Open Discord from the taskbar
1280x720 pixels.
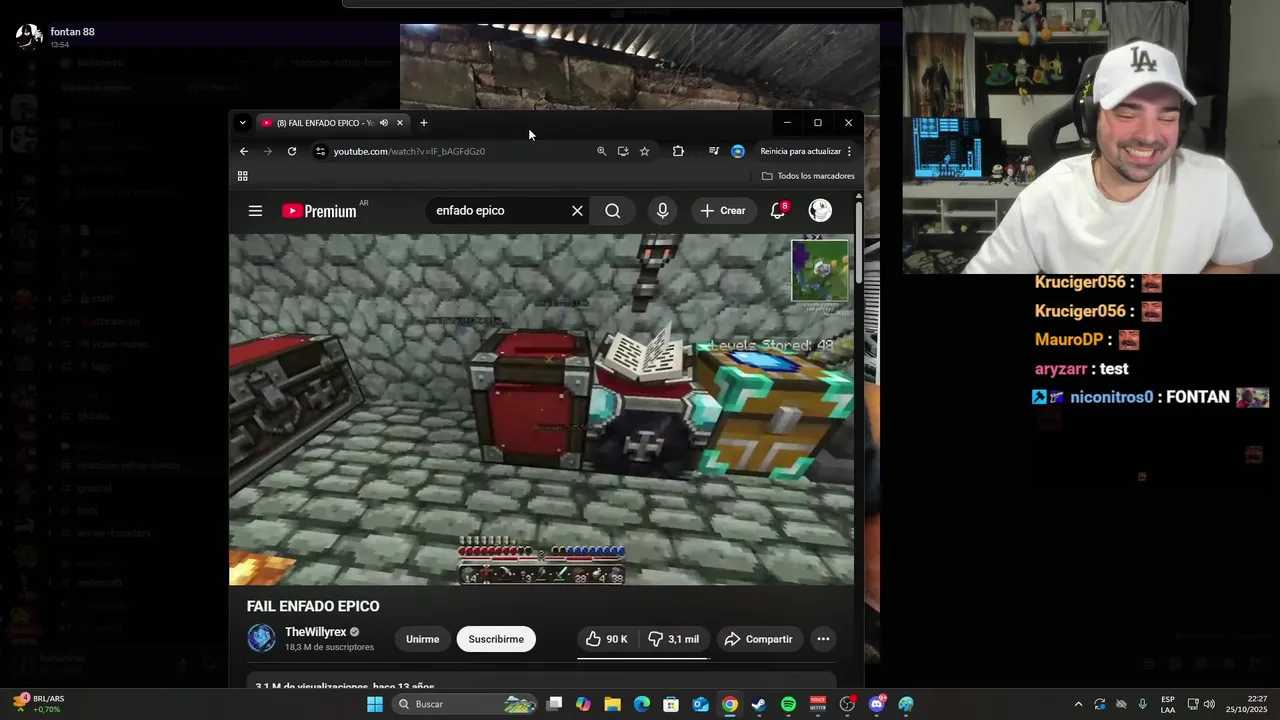[877, 704]
